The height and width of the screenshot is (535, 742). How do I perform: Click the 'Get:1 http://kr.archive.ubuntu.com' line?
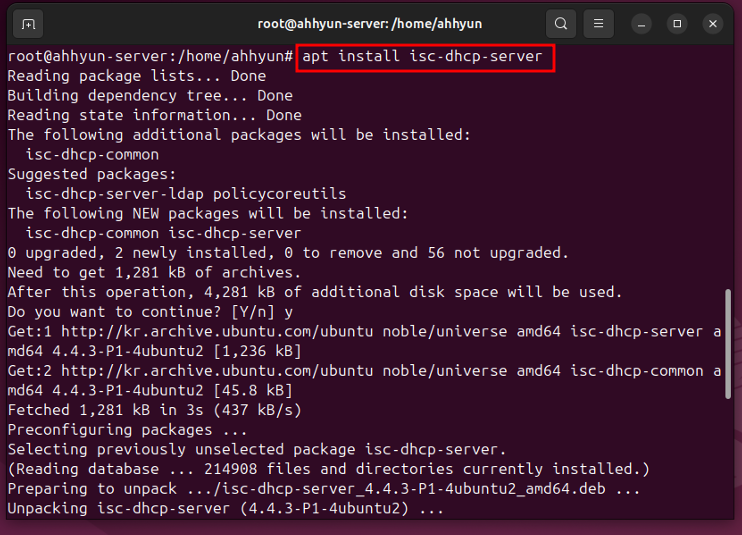(364, 331)
